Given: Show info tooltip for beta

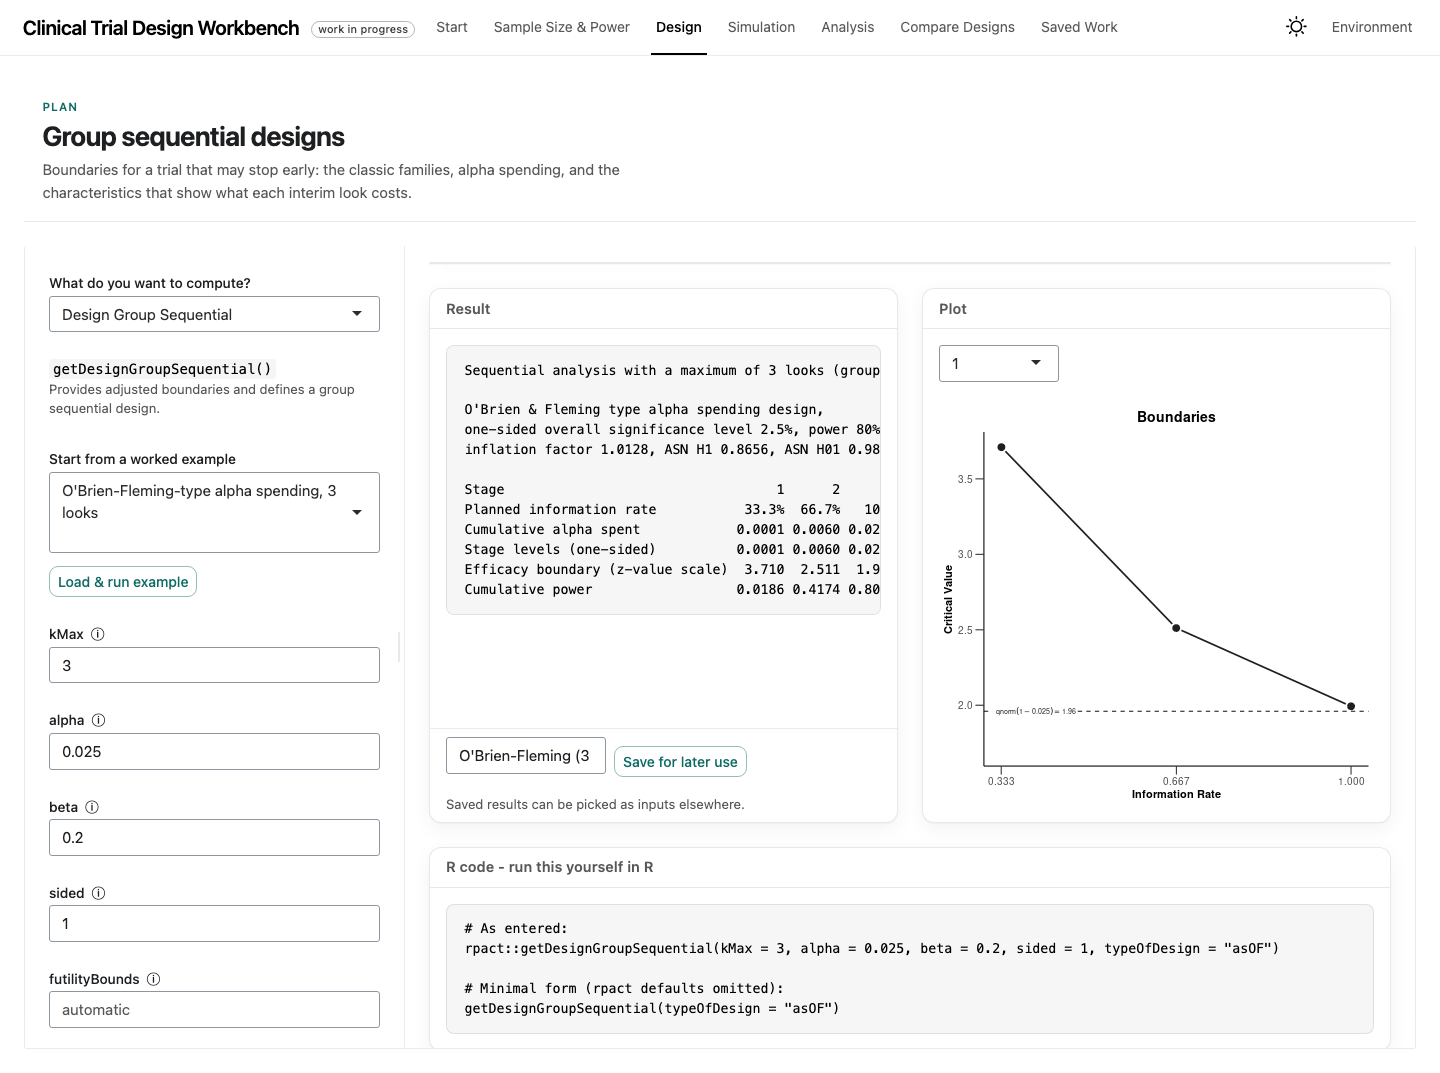Looking at the screenshot, I should point(92,807).
